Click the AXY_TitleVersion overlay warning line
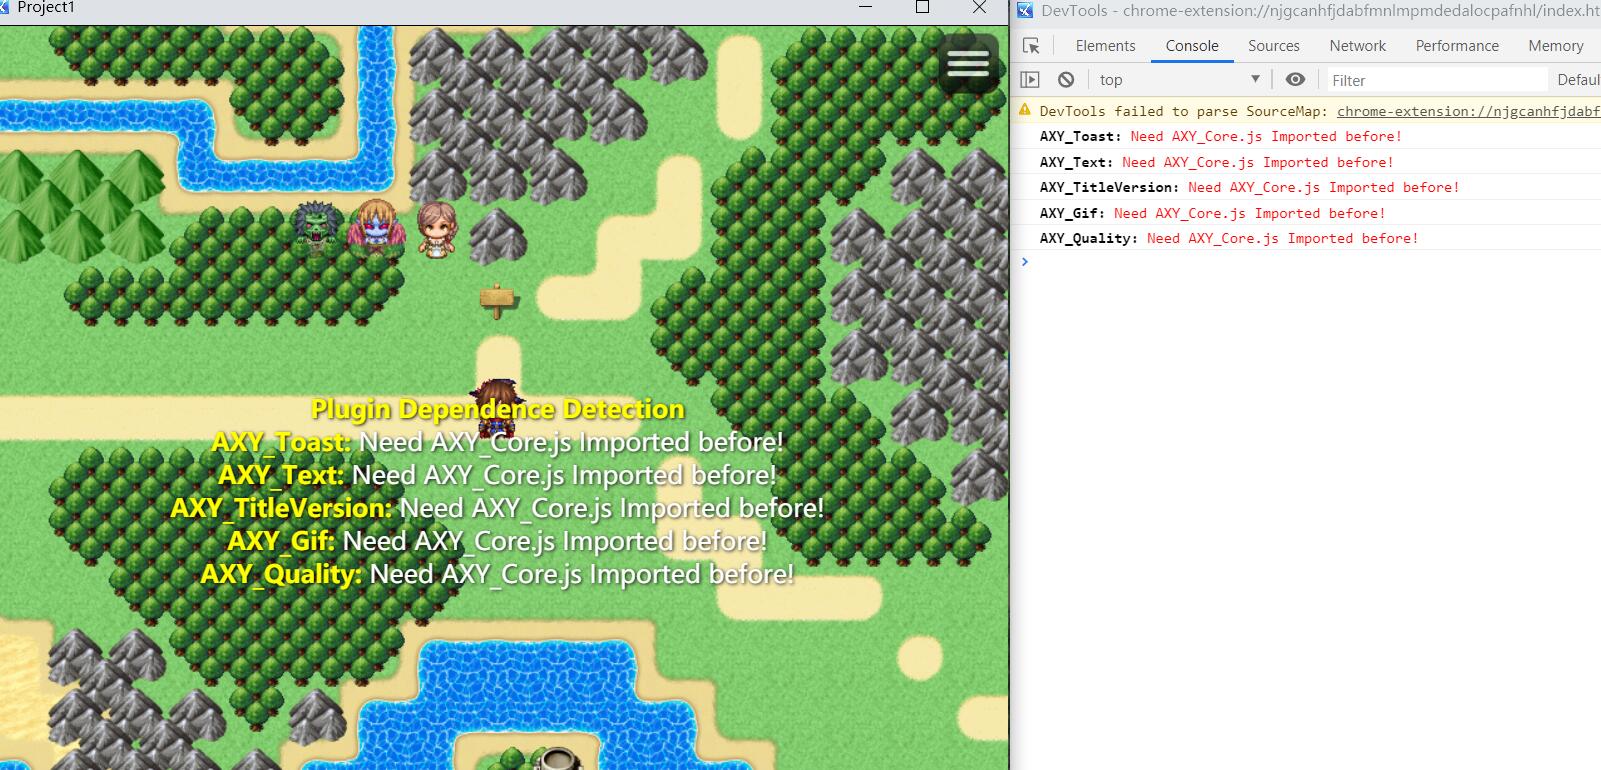The width and height of the screenshot is (1601, 770). (498, 508)
